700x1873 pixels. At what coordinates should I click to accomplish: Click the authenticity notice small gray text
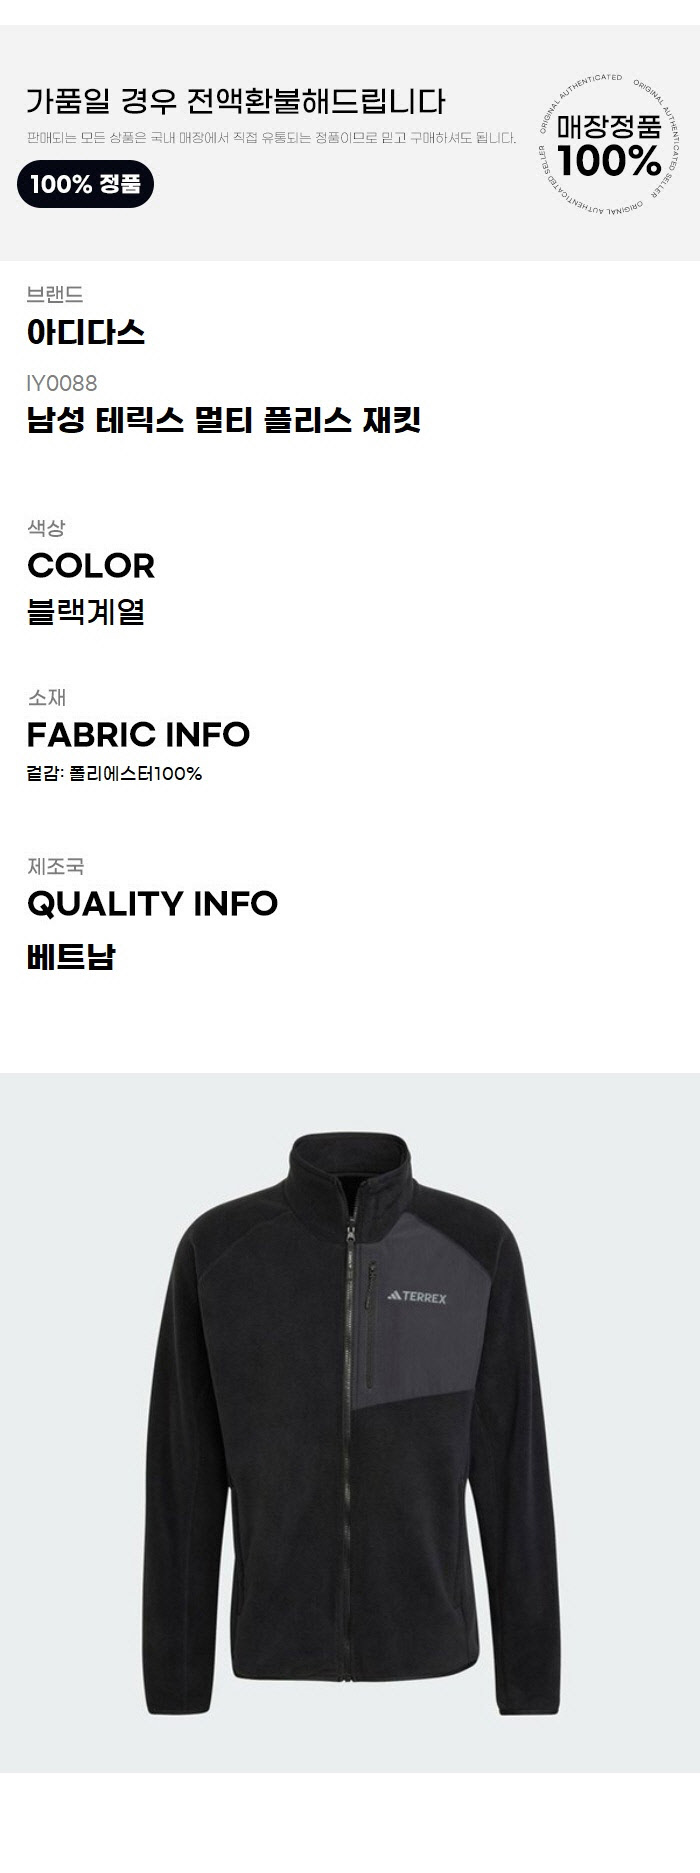point(271,138)
